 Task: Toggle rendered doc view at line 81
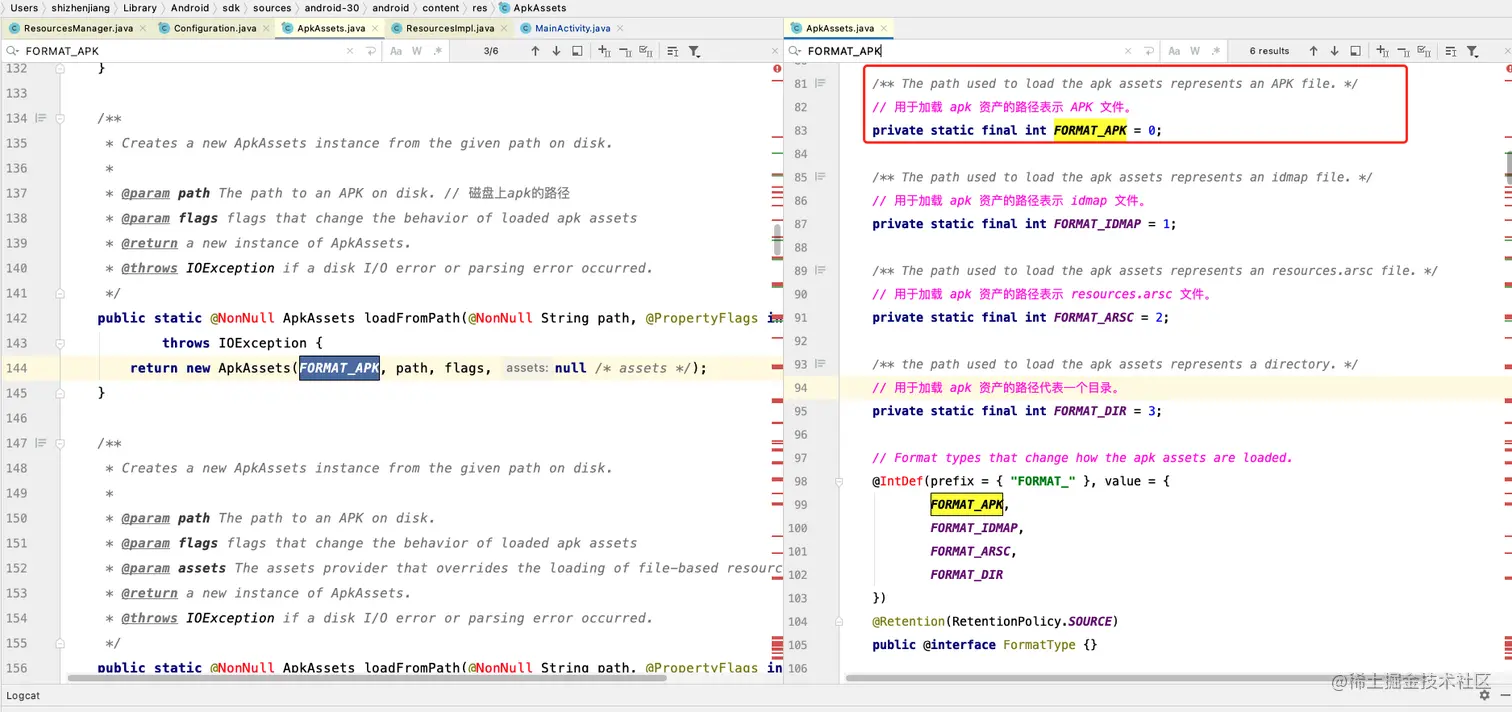tap(820, 83)
